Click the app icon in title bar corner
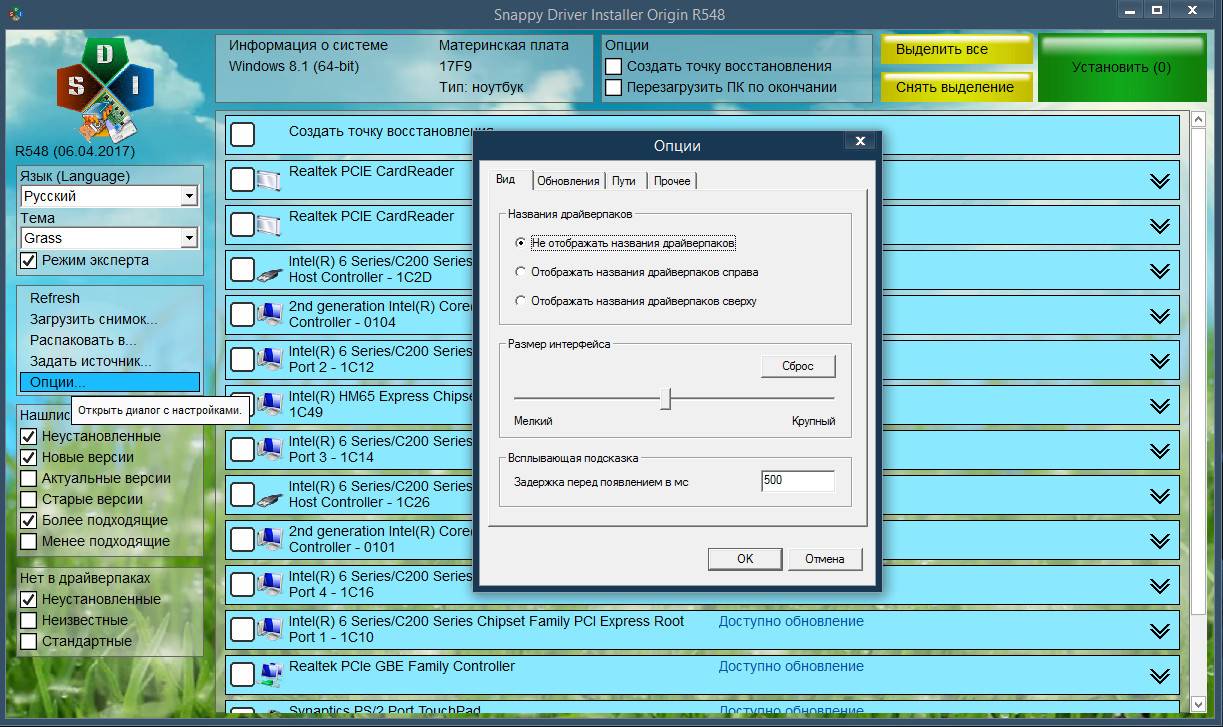The image size is (1223, 727). pyautogui.click(x=14, y=14)
